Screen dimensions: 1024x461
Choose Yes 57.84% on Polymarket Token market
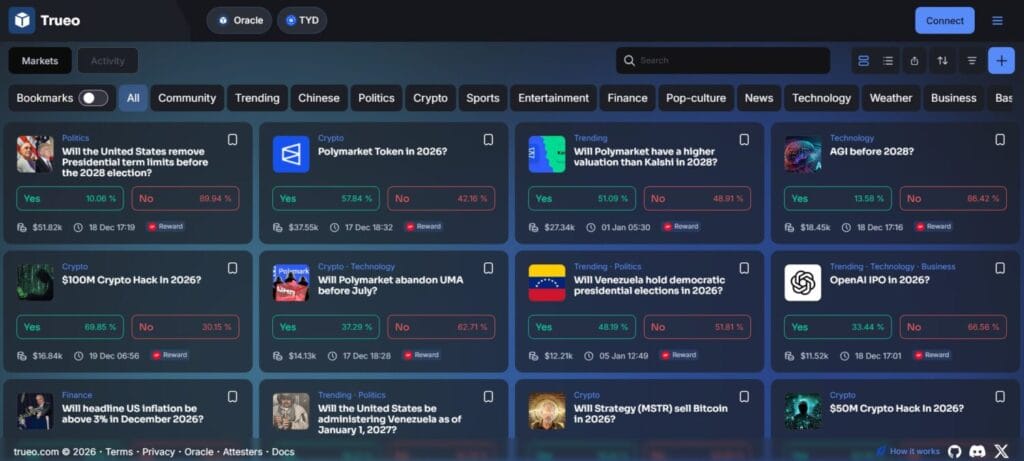[x=326, y=199]
